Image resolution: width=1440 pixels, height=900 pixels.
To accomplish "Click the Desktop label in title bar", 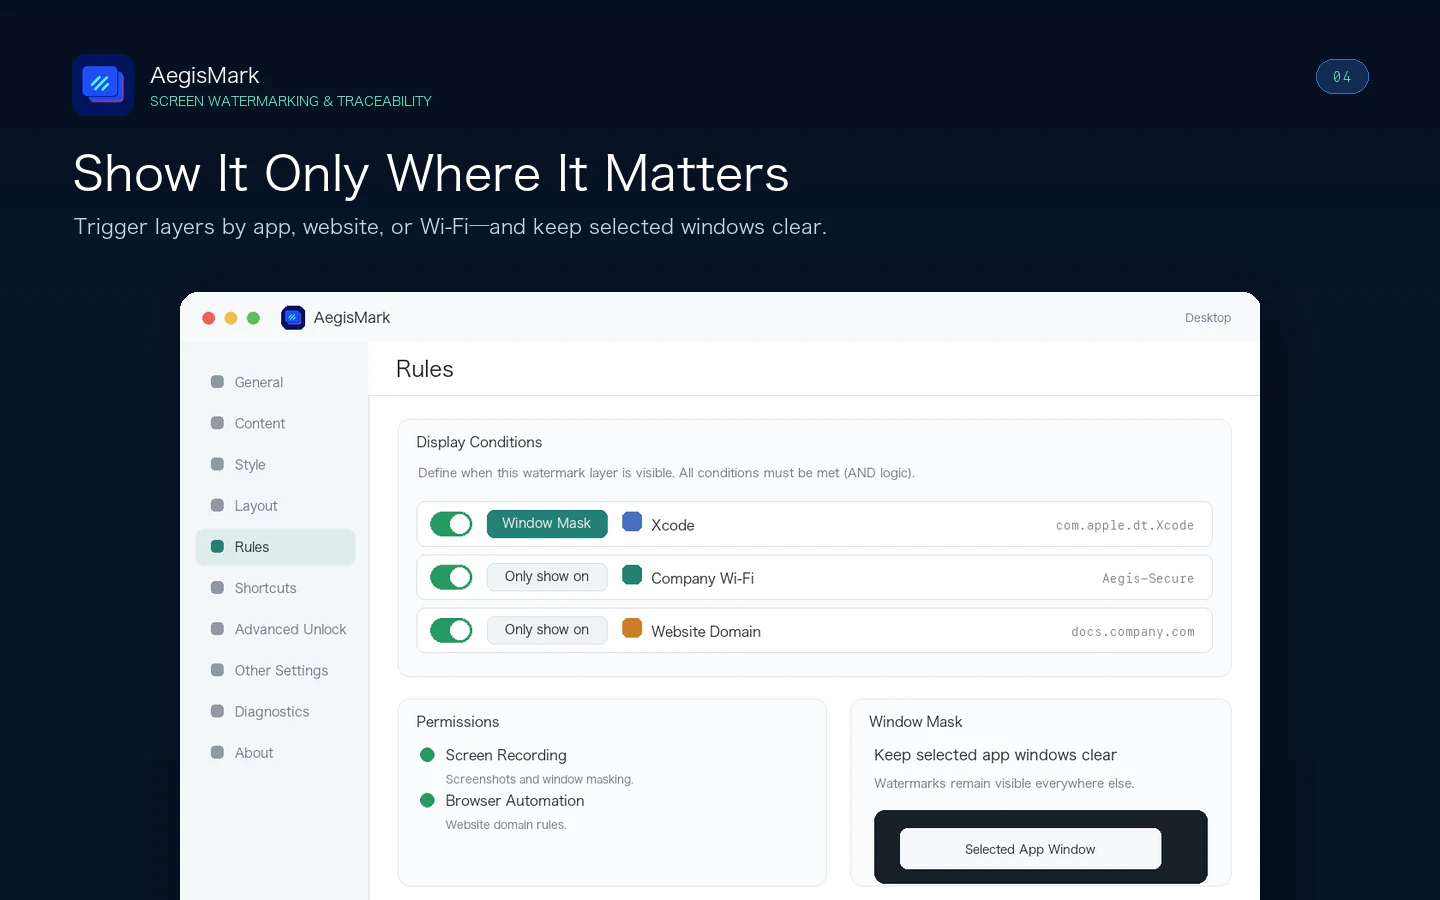I will [x=1208, y=318].
